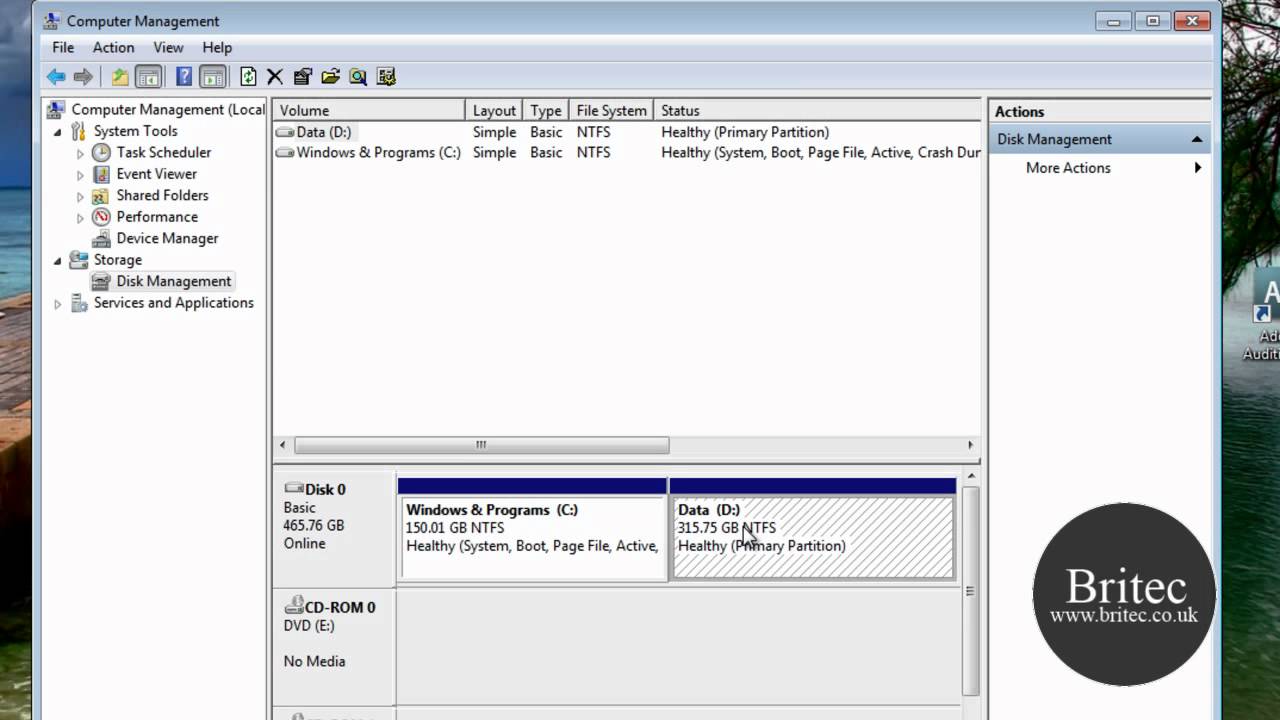Viewport: 1280px width, 720px height.
Task: Click the Disk 0 label panel
Action: click(x=334, y=528)
